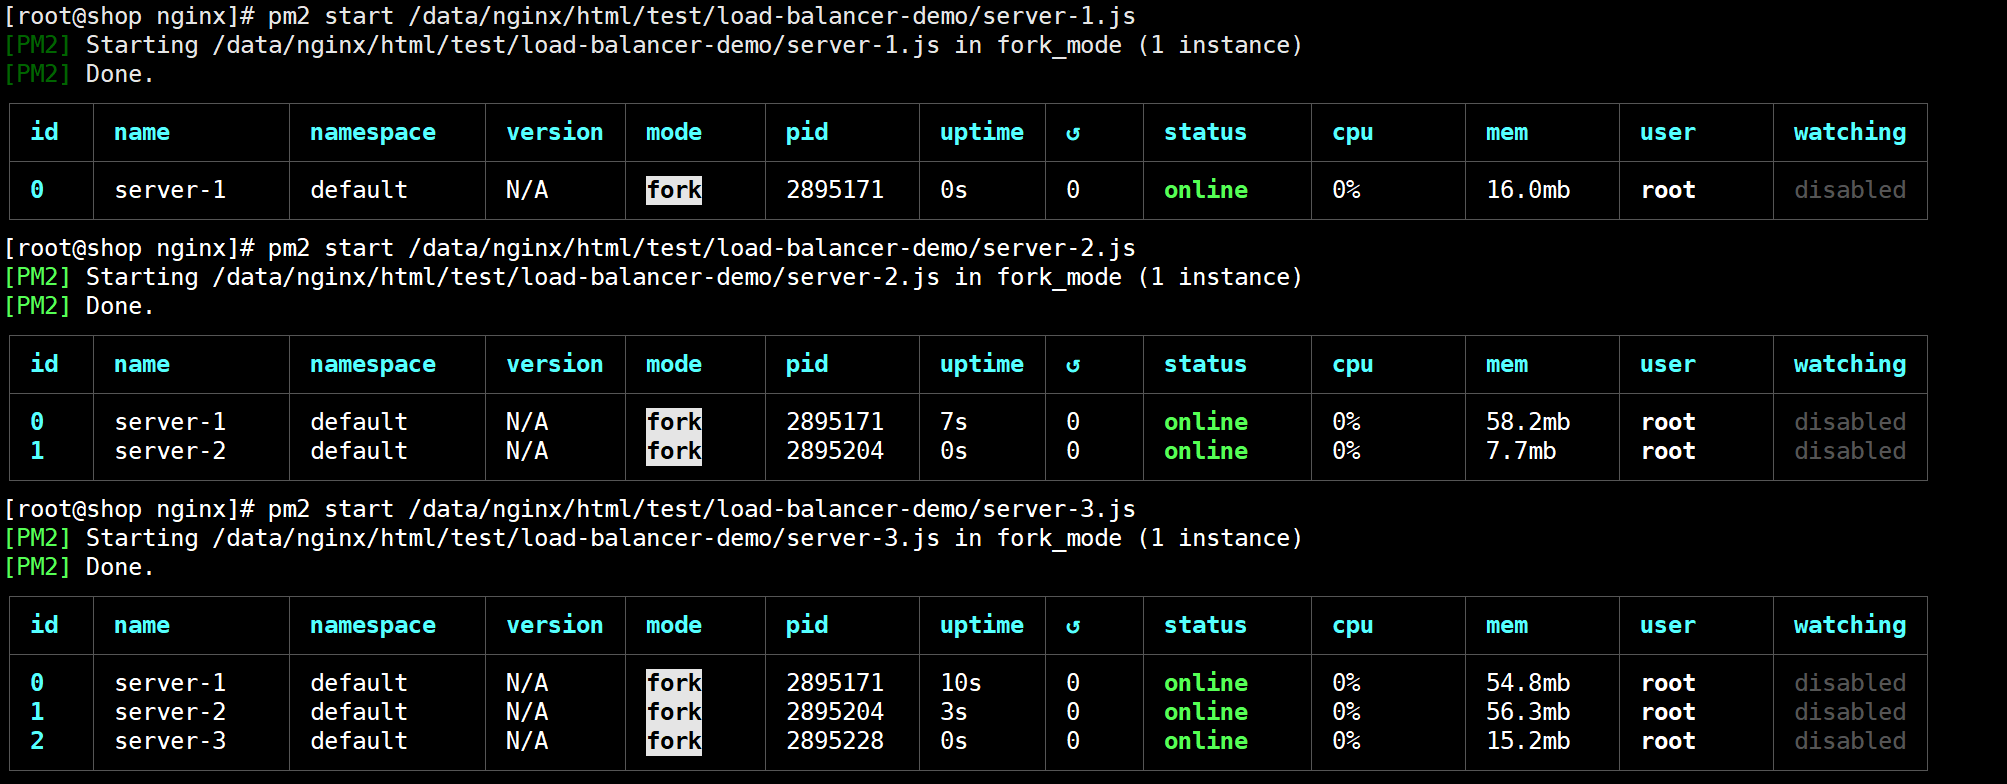Click status header of the single-server table
The height and width of the screenshot is (784, 2007).
coord(1206,133)
